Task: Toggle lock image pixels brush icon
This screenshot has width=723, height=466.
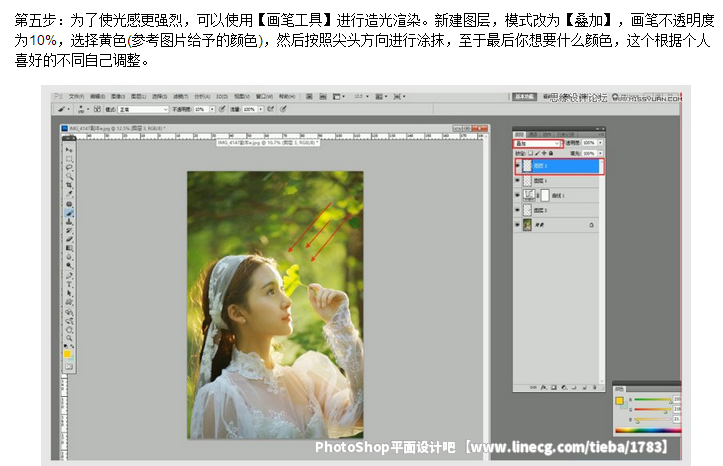Action: click(537, 153)
